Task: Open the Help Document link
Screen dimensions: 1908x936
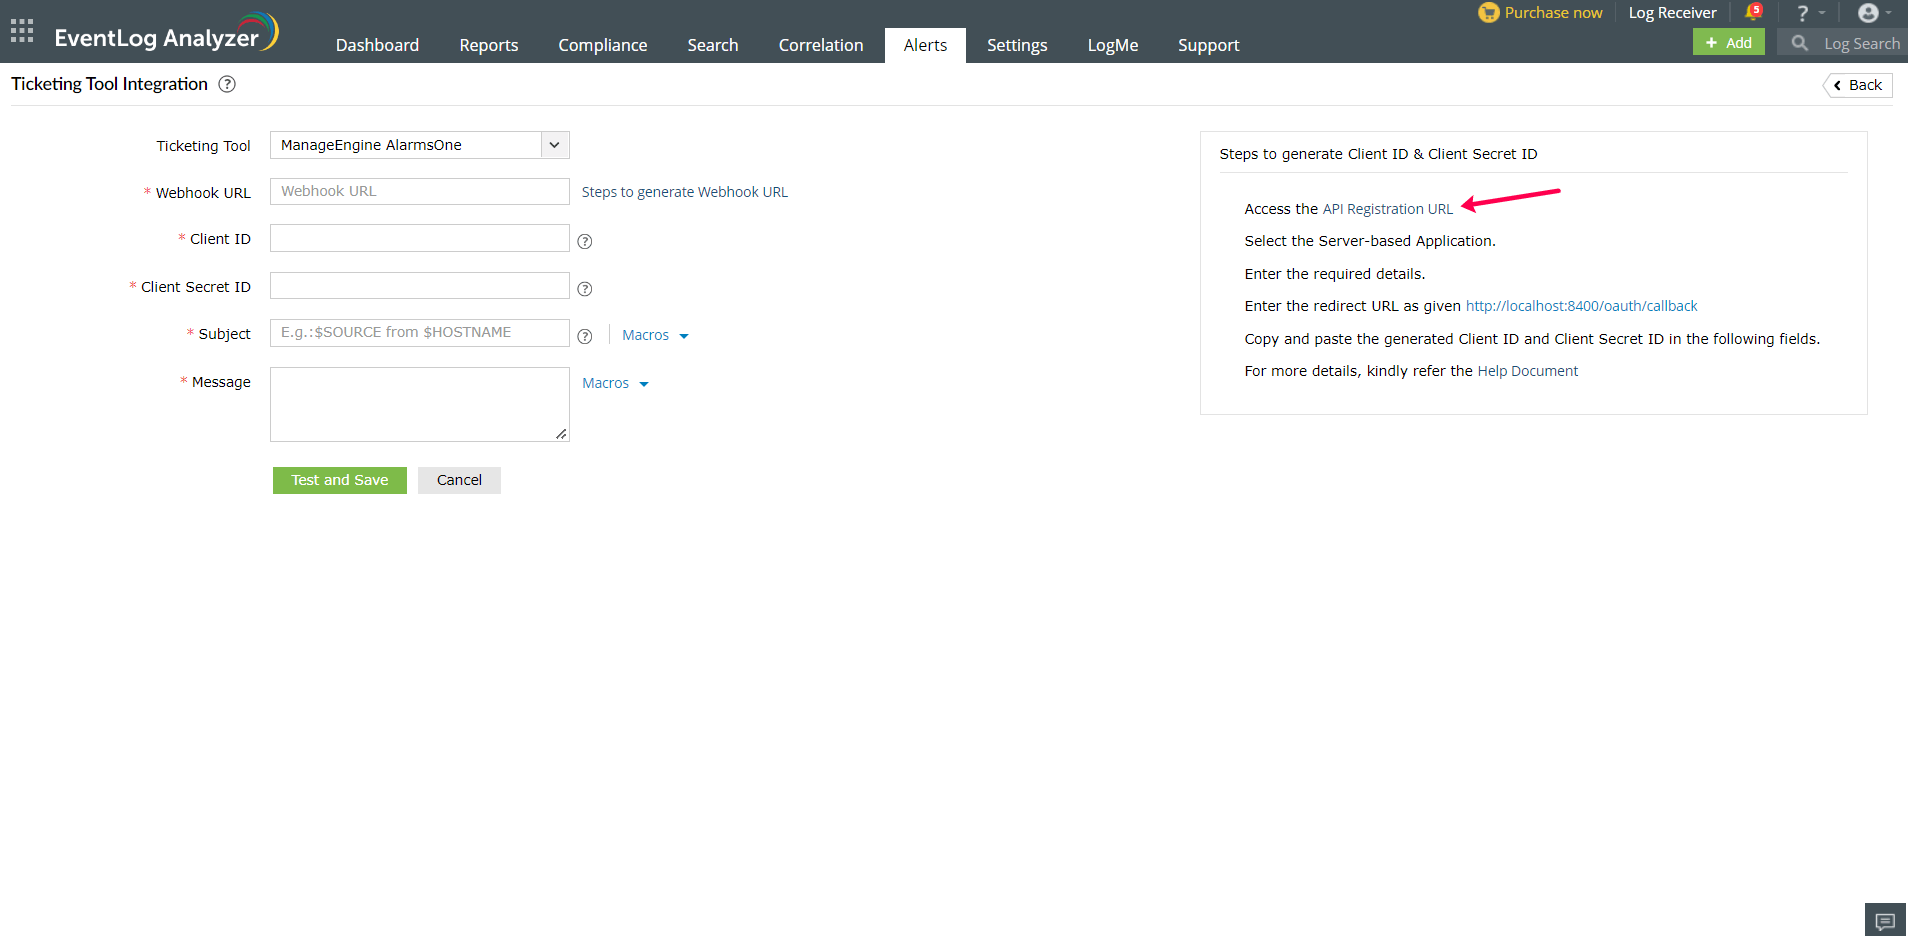Action: [x=1528, y=371]
